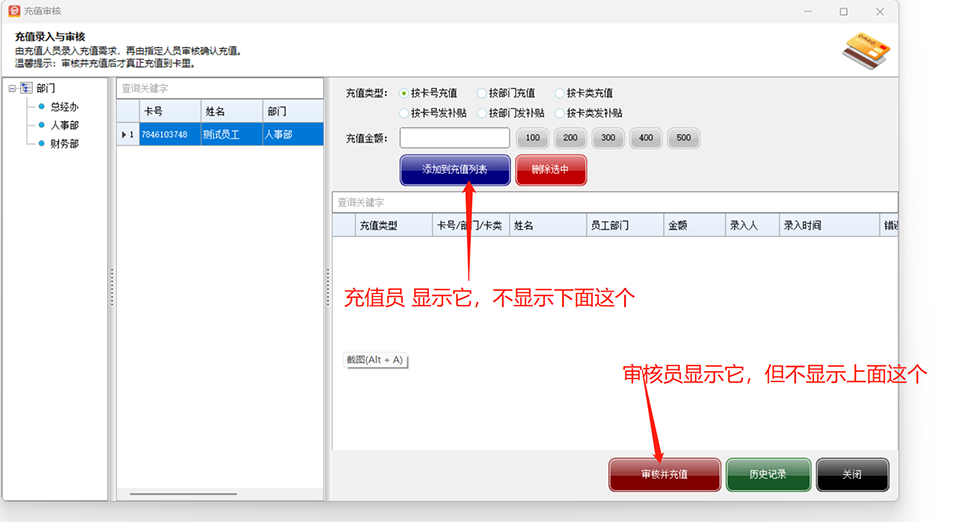Click the 审核并充值 button
Screen dimensions: 980x522
(664, 475)
